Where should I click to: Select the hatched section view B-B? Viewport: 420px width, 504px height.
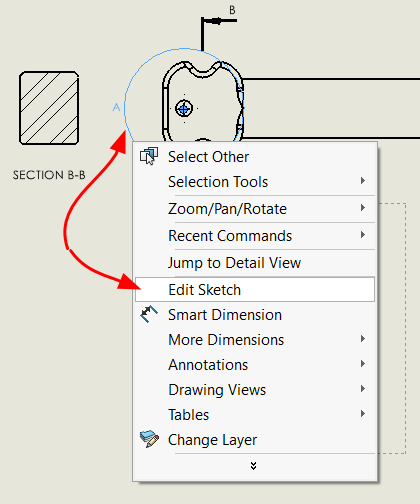coord(49,108)
